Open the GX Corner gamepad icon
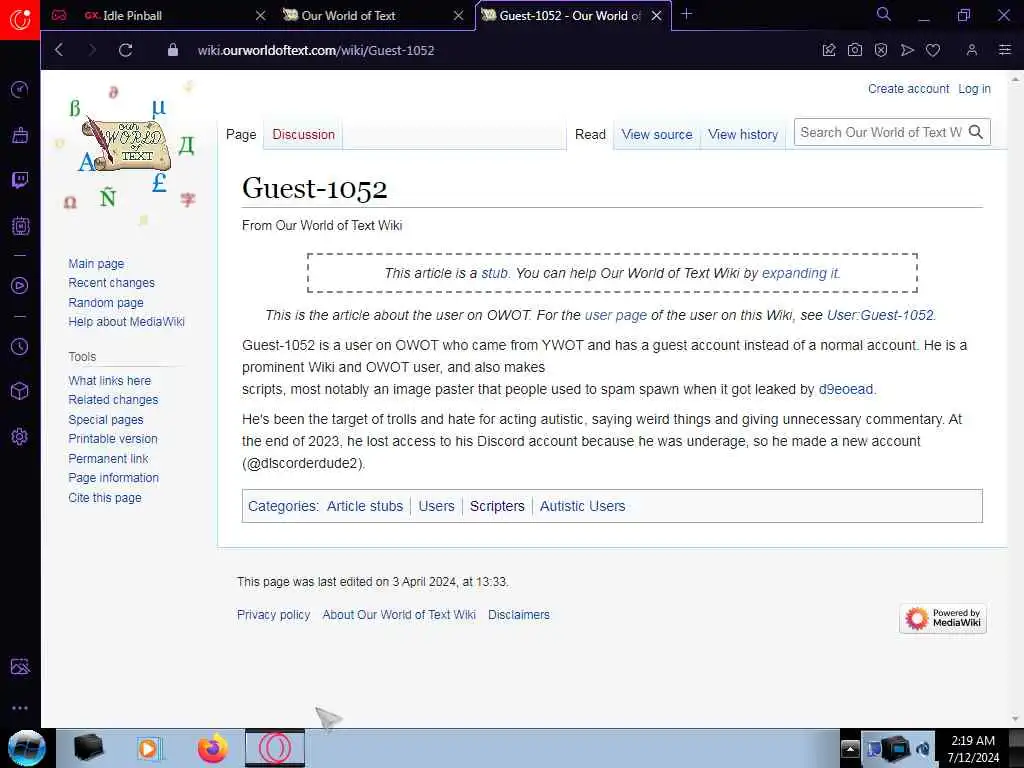1024x768 pixels. 59,15
